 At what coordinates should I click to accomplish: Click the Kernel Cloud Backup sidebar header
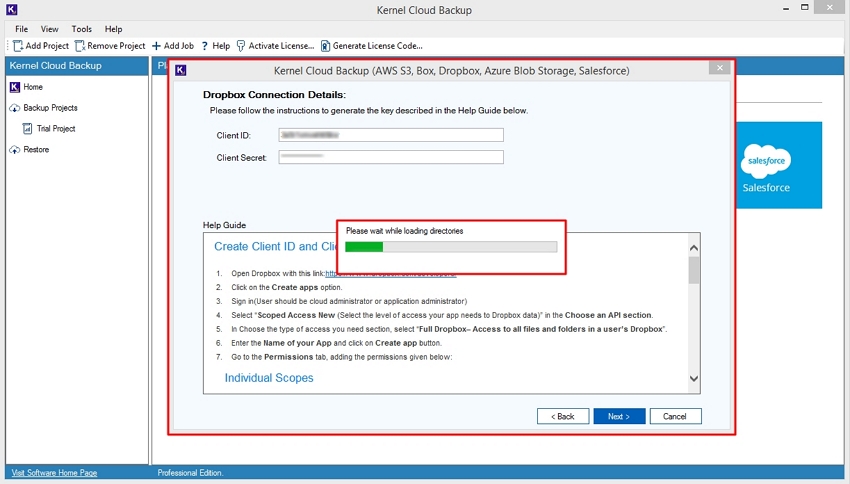pos(55,66)
